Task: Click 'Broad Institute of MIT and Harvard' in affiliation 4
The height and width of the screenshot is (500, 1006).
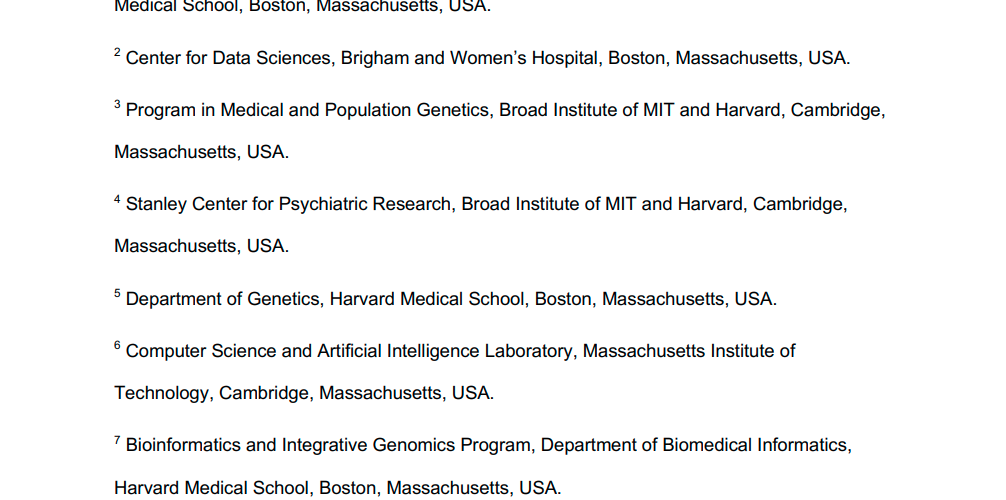Action: pyautogui.click(x=602, y=205)
